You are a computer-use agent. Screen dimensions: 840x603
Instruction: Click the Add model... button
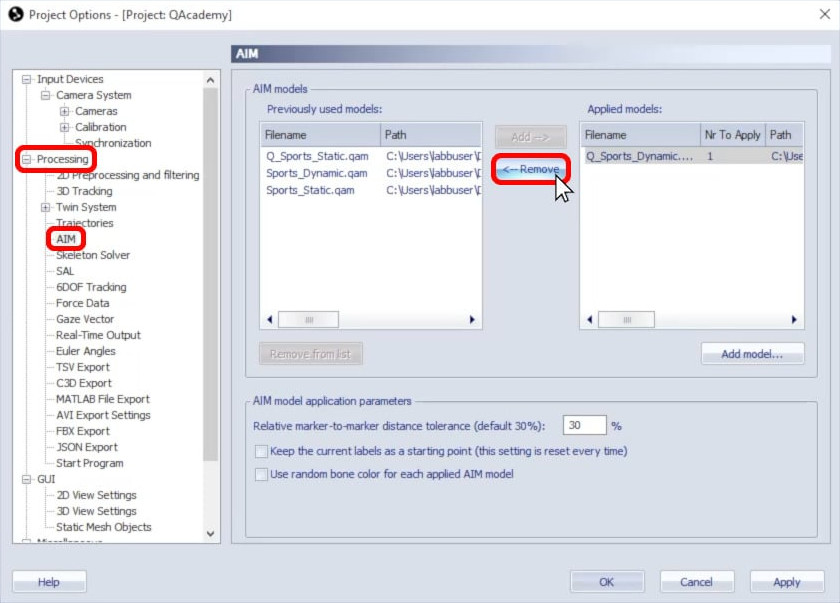pyautogui.click(x=752, y=354)
